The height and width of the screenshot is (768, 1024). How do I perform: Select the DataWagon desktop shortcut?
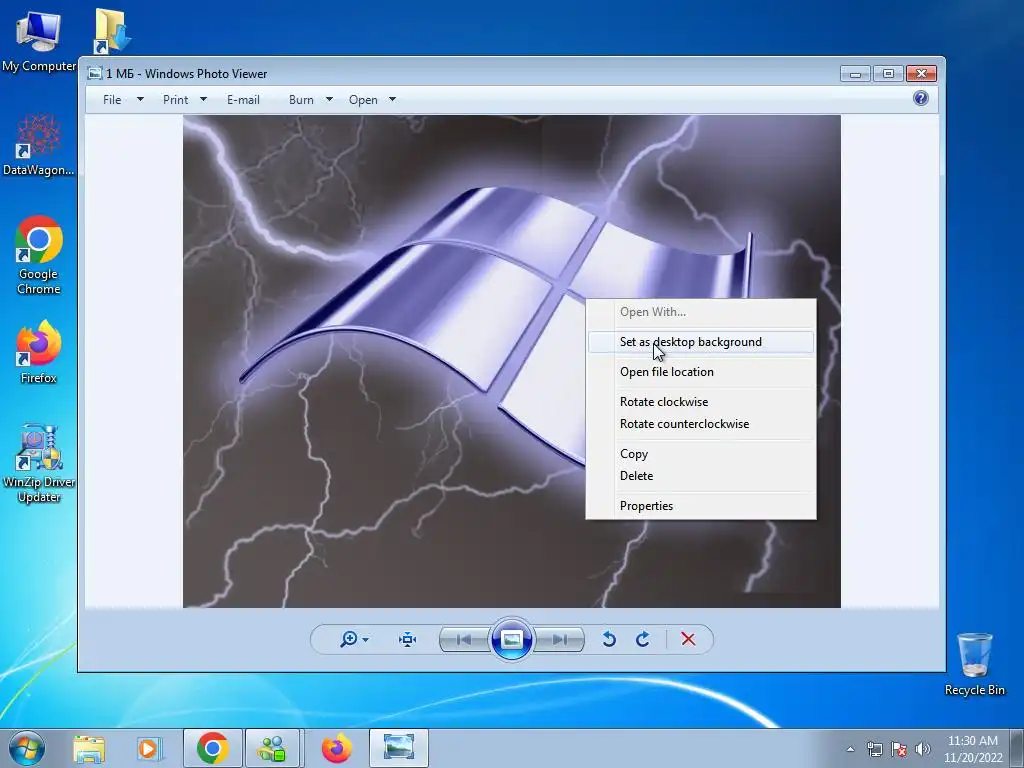click(x=39, y=145)
